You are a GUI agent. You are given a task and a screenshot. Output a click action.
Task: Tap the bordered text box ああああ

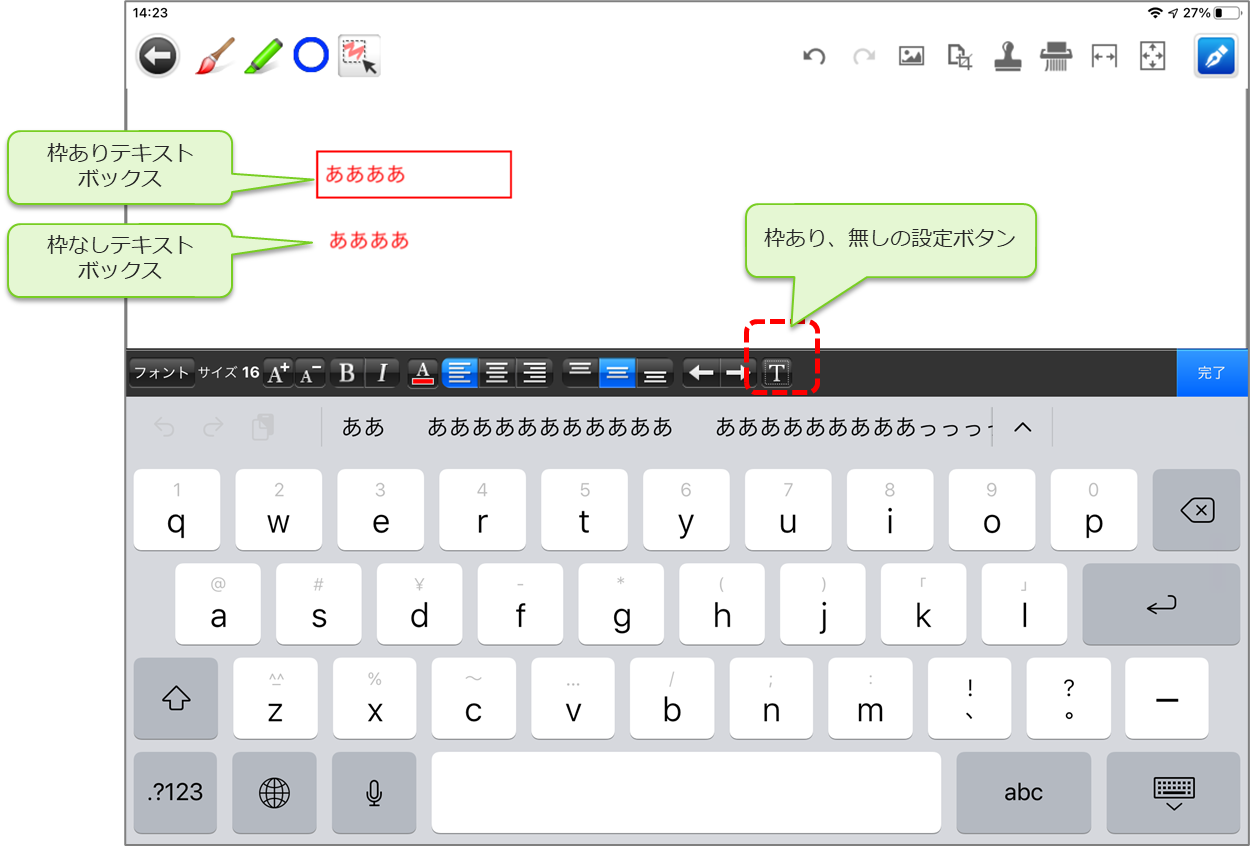coord(413,175)
